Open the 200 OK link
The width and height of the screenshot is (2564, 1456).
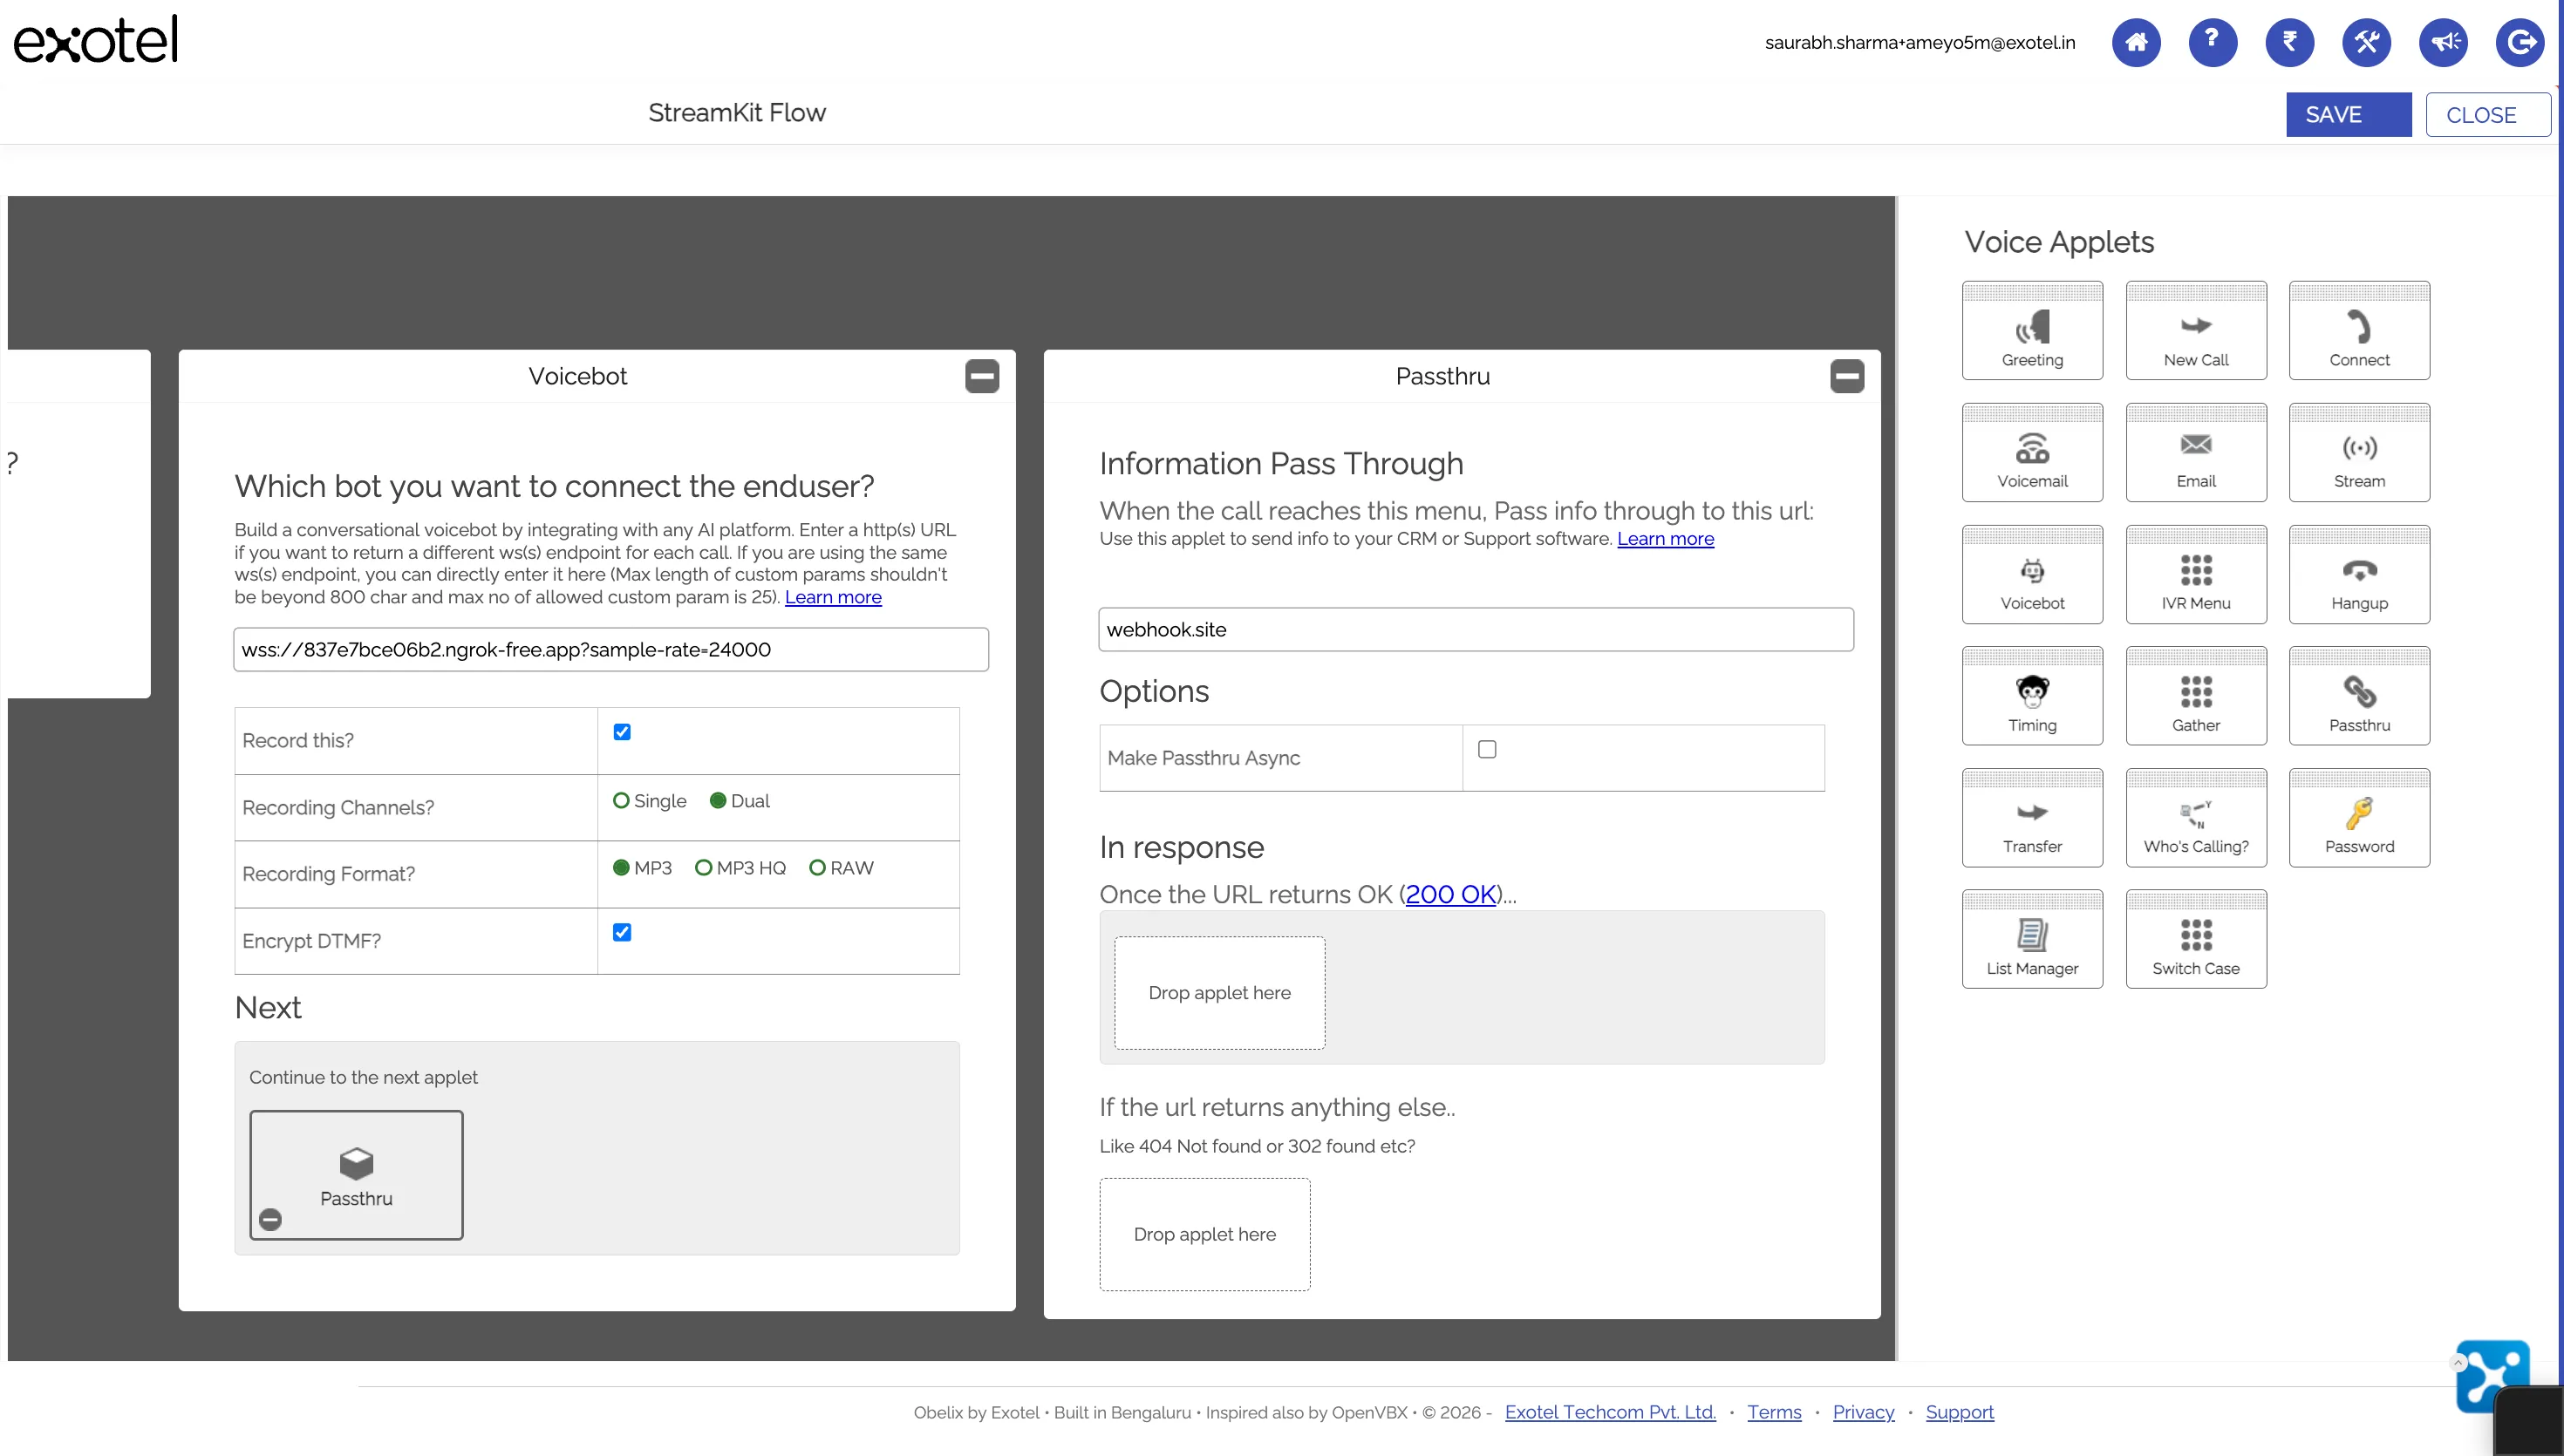pyautogui.click(x=1451, y=894)
